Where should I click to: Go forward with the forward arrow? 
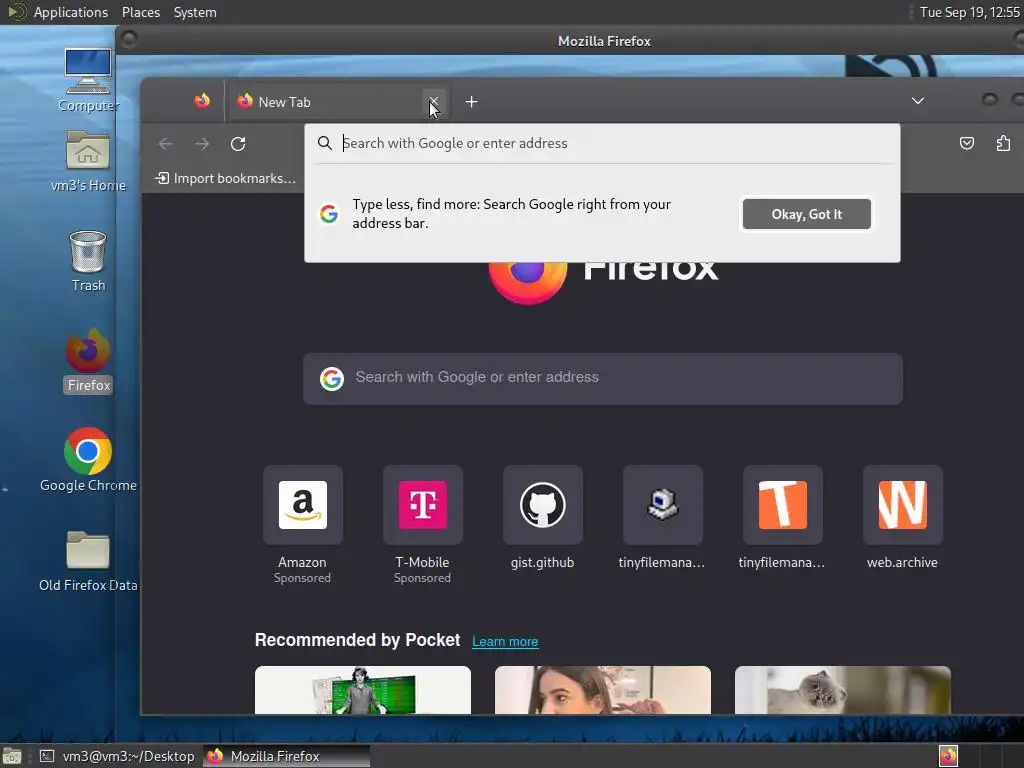click(202, 144)
